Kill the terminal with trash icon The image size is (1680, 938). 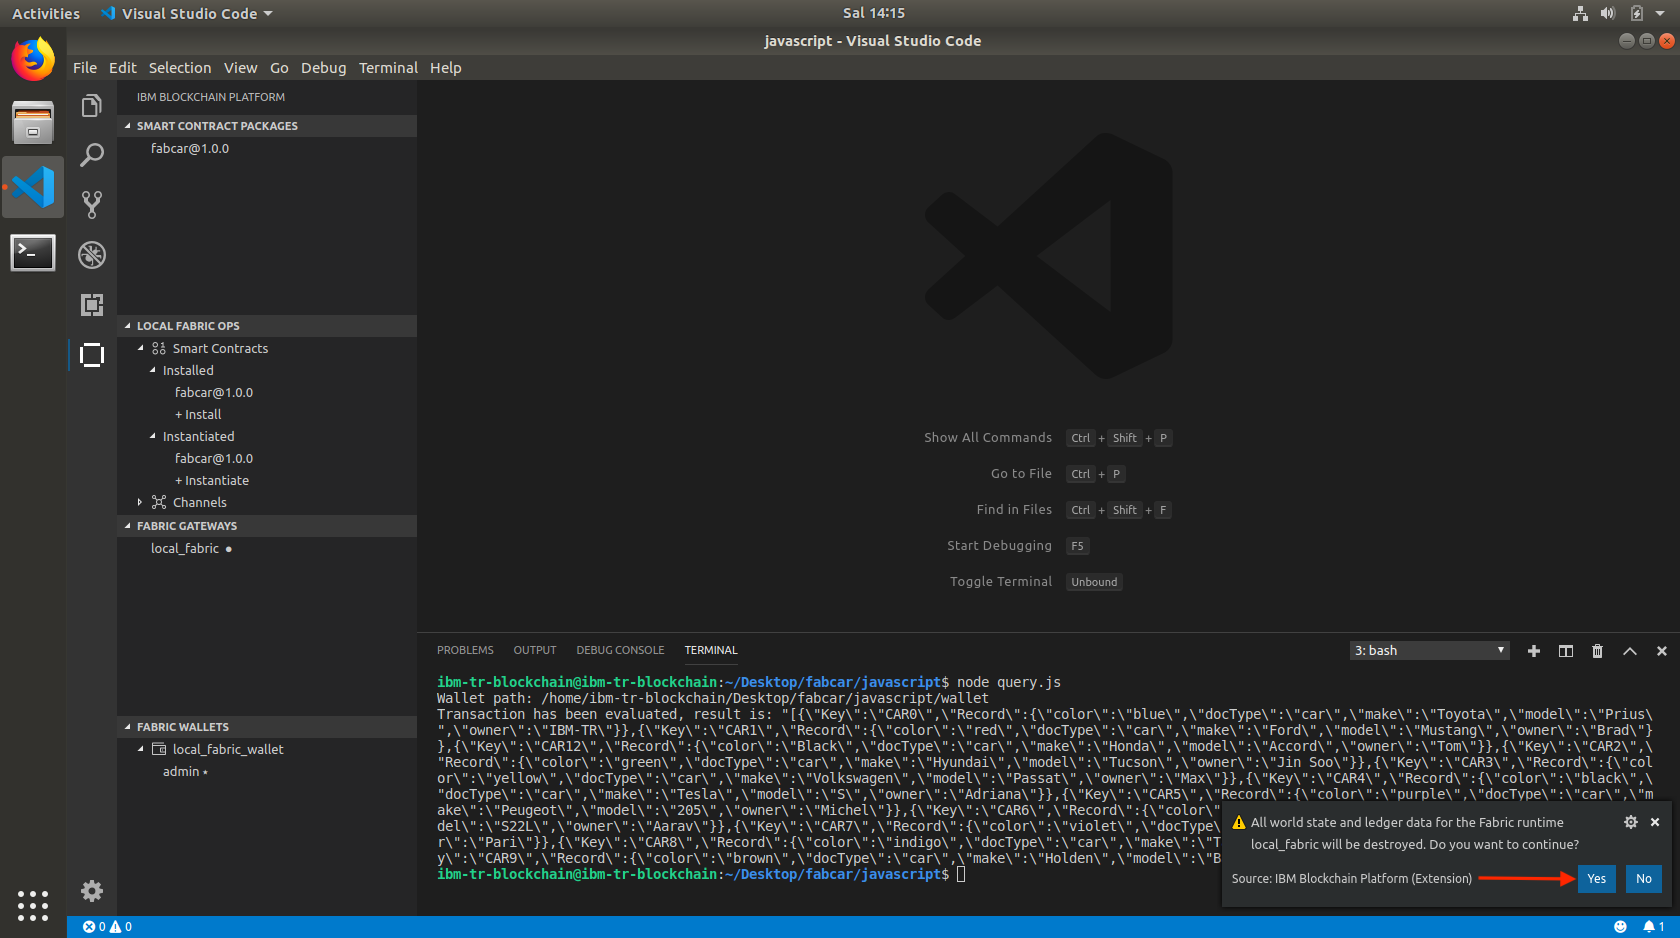coord(1597,651)
